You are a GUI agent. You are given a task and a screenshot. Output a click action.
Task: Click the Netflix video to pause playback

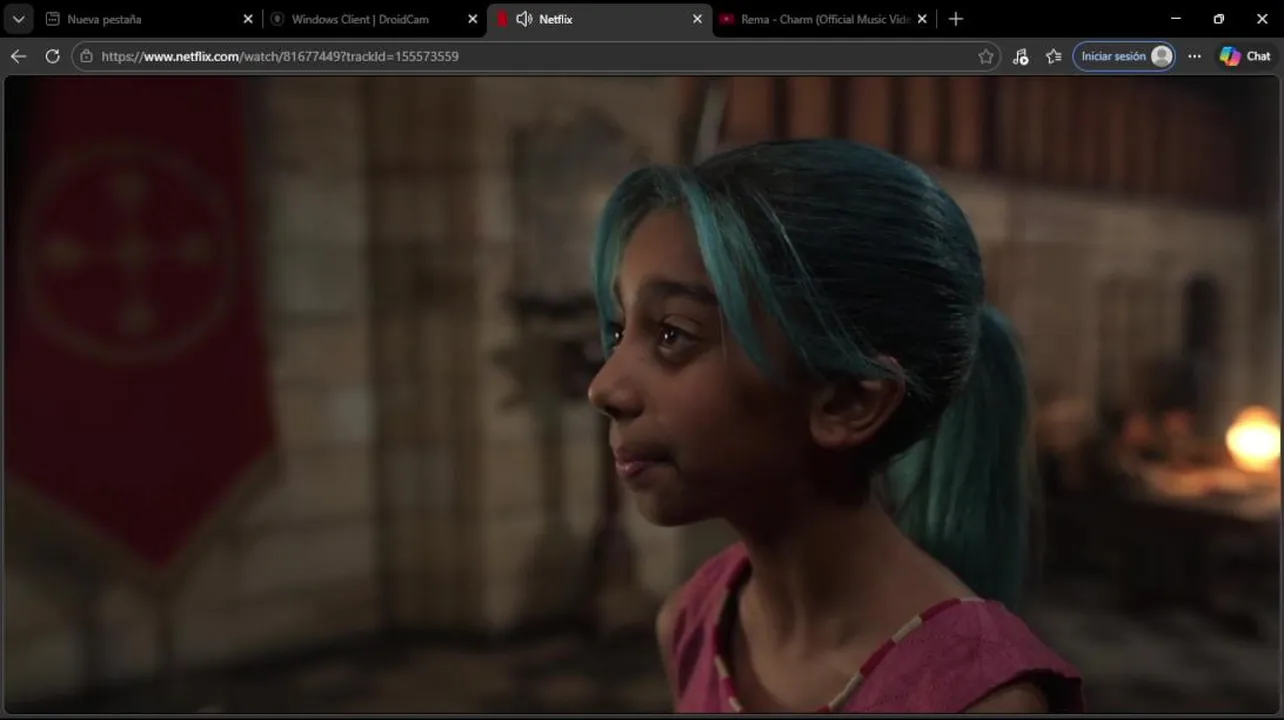click(x=642, y=395)
